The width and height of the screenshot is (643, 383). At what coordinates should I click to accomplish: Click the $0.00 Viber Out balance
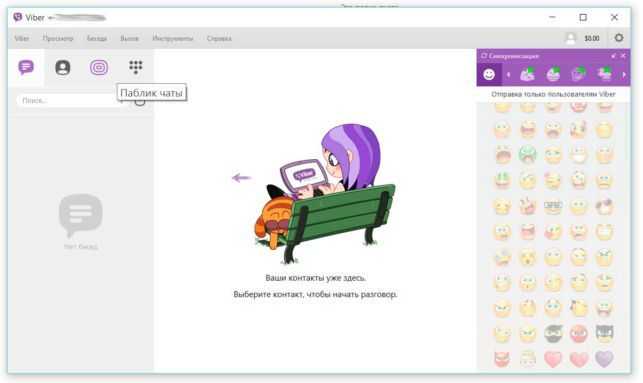coord(592,38)
